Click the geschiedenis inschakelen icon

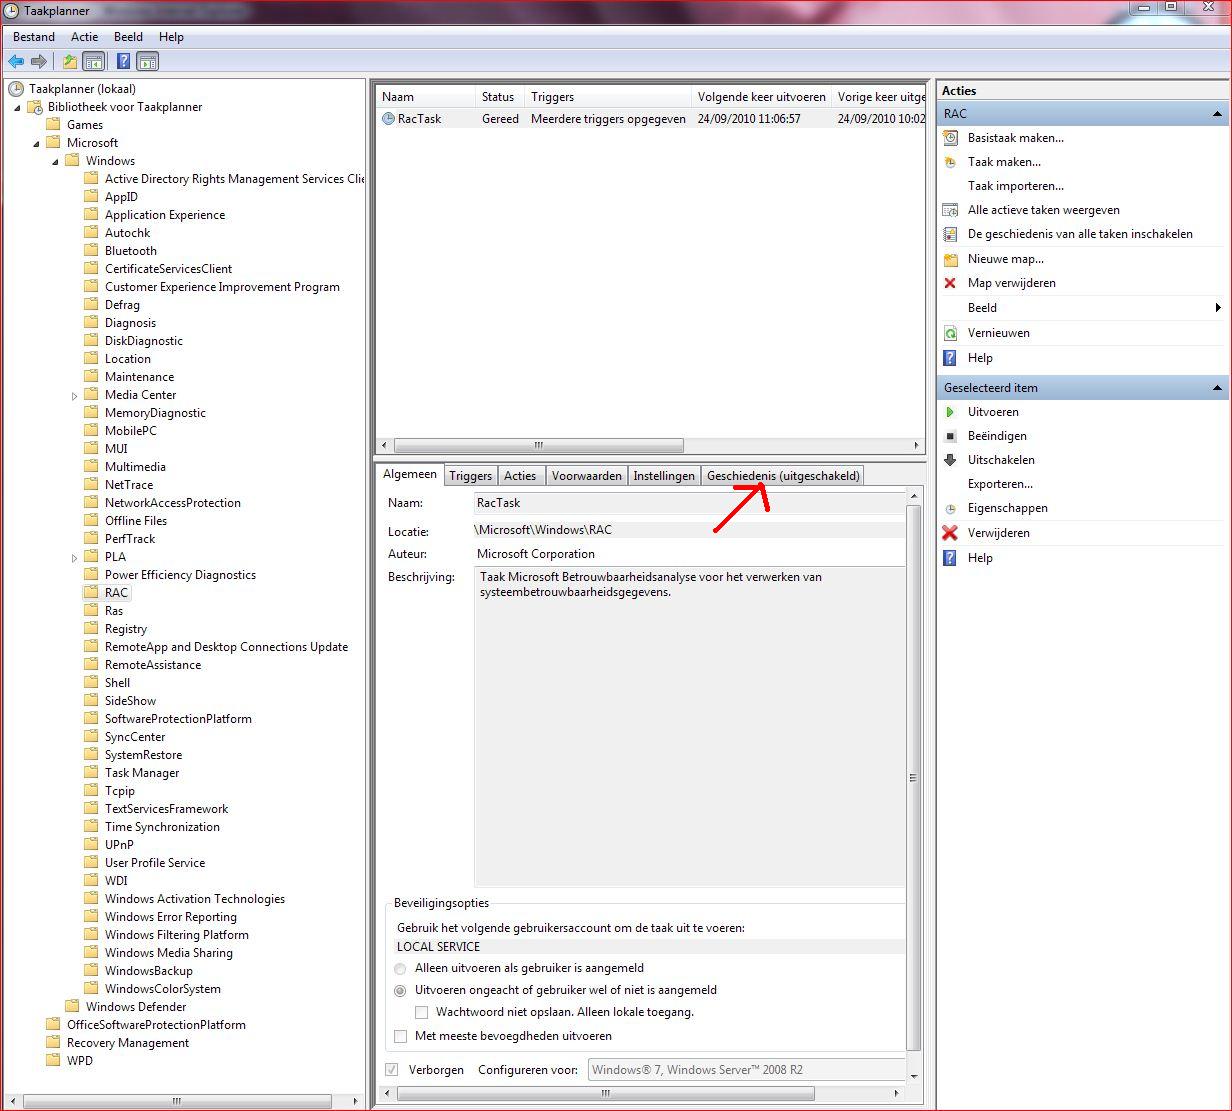click(951, 234)
